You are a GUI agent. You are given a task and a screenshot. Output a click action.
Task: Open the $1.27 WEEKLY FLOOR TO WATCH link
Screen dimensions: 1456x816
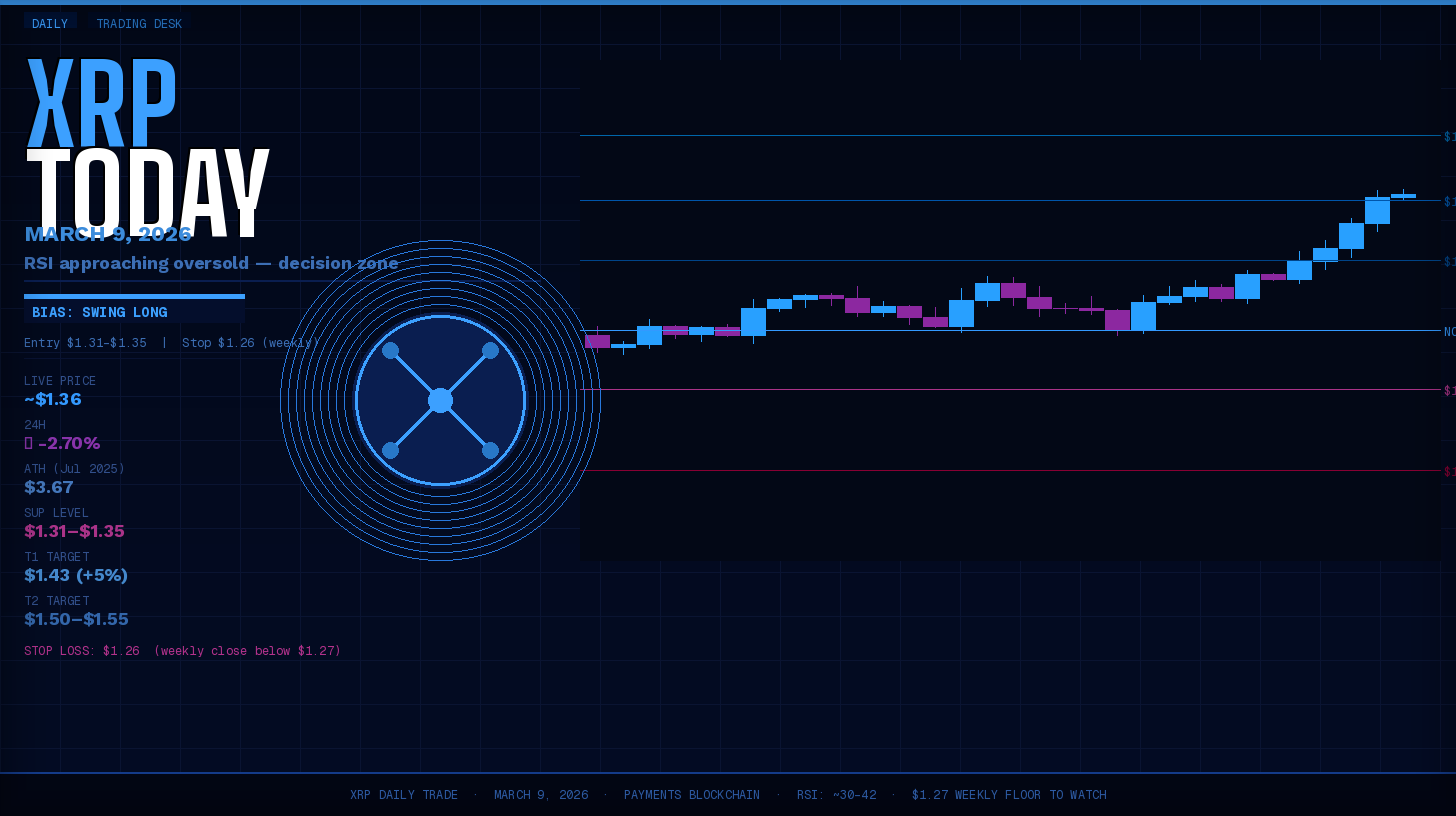click(x=1008, y=794)
